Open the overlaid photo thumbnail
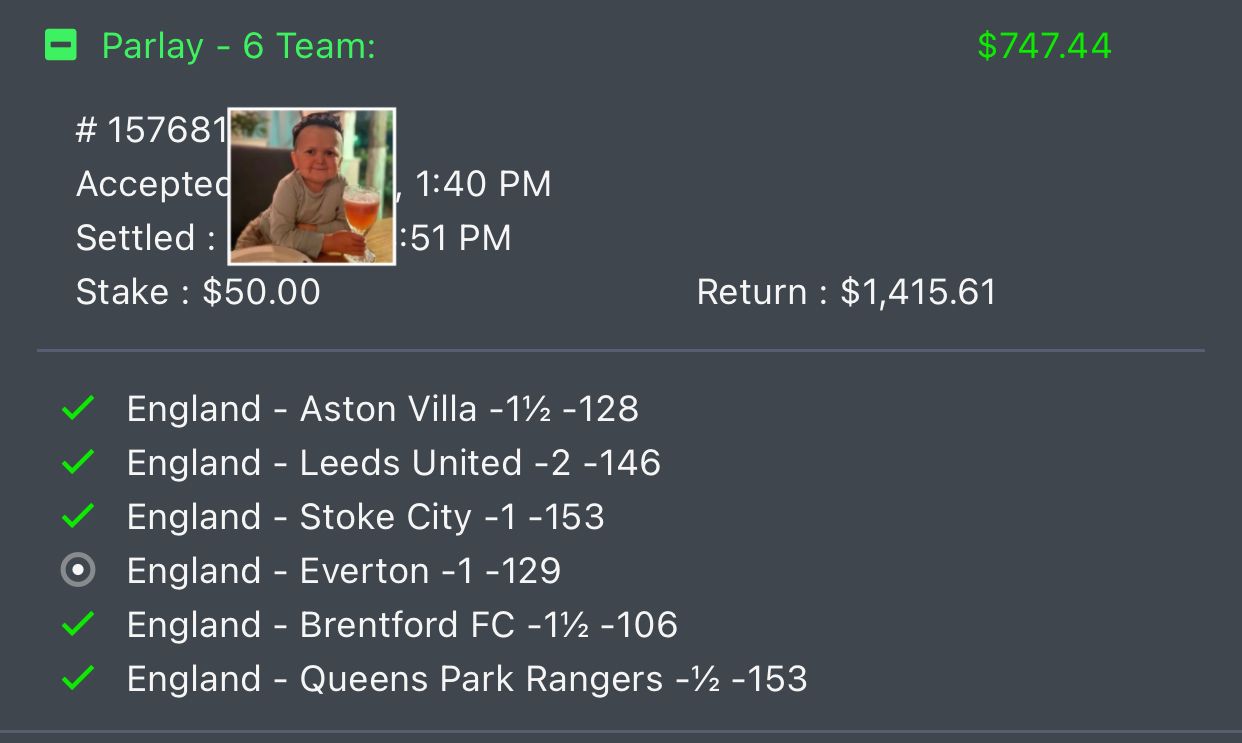Screen dimensions: 1242x743 coord(312,186)
